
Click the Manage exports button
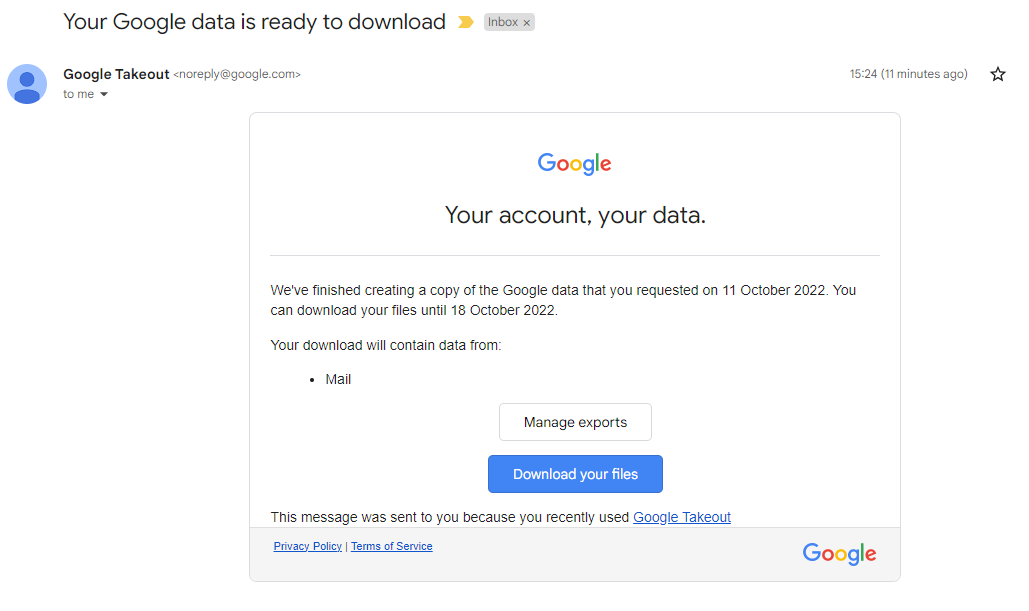coord(574,421)
